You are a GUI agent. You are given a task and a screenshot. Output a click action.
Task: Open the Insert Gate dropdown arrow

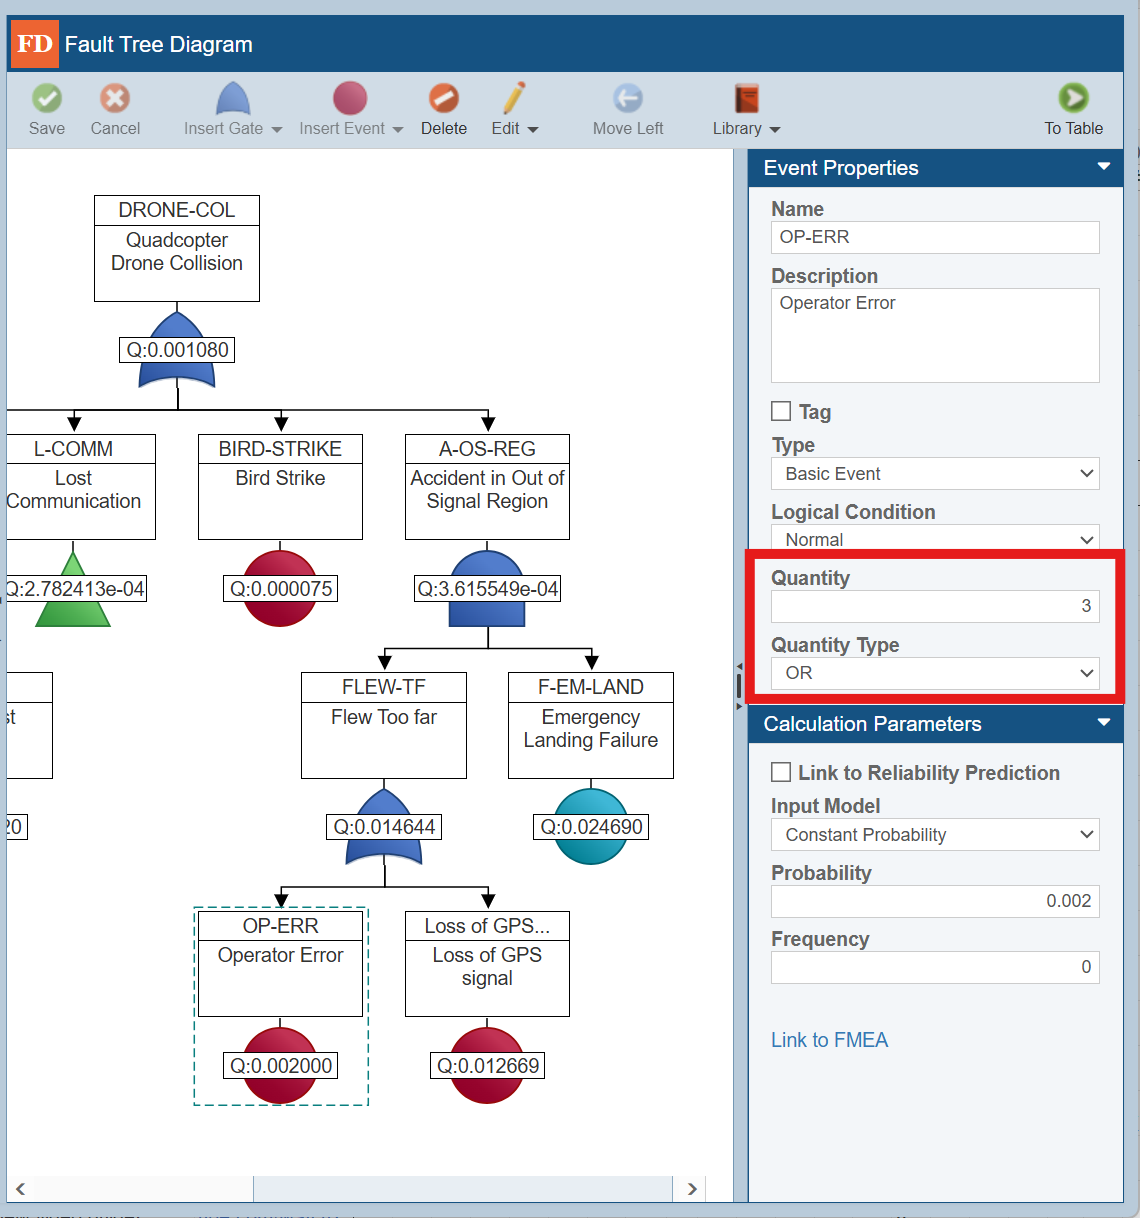click(x=276, y=128)
